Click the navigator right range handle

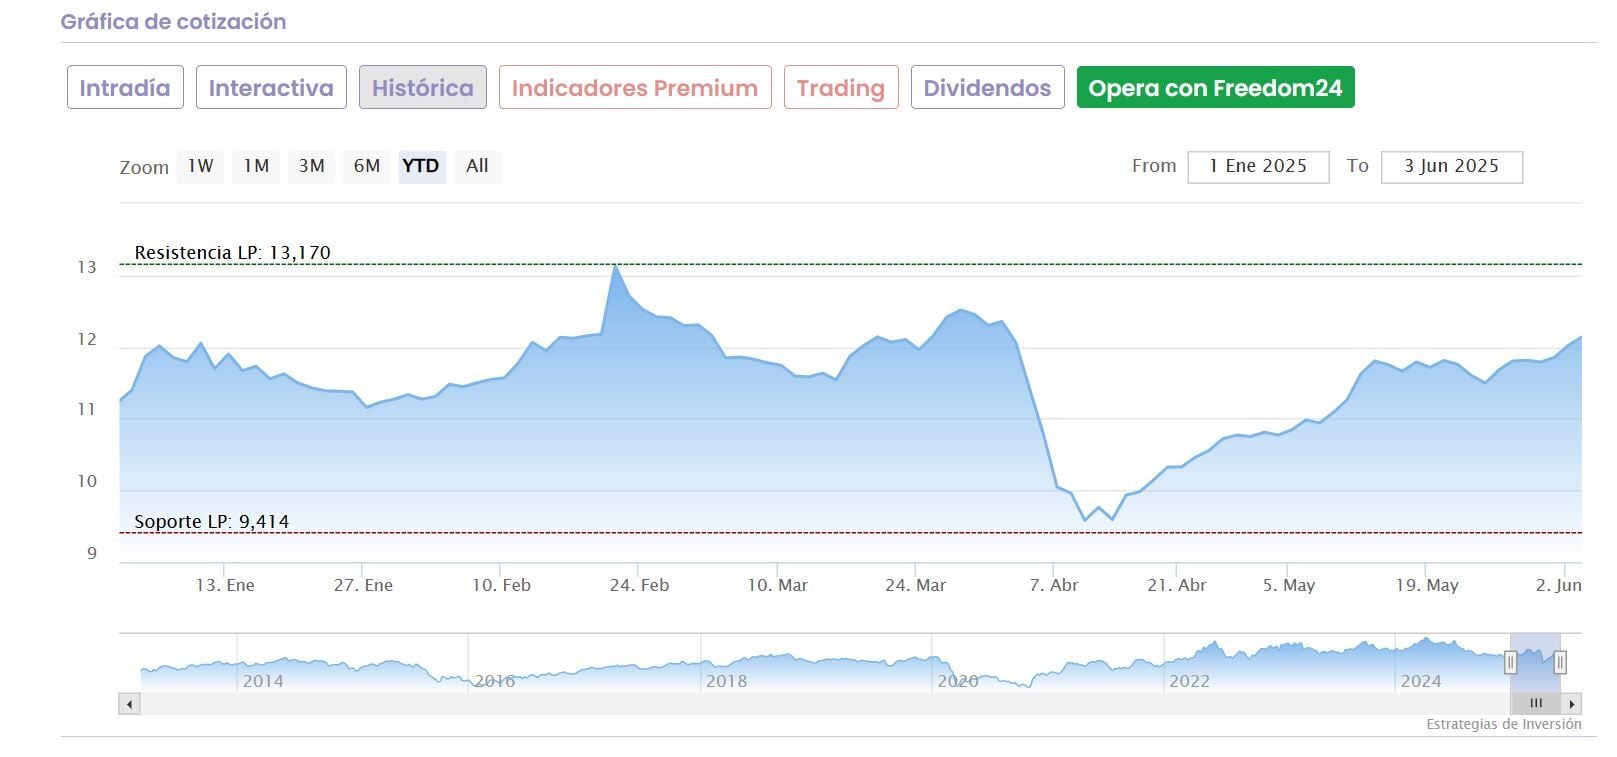coord(1559,662)
